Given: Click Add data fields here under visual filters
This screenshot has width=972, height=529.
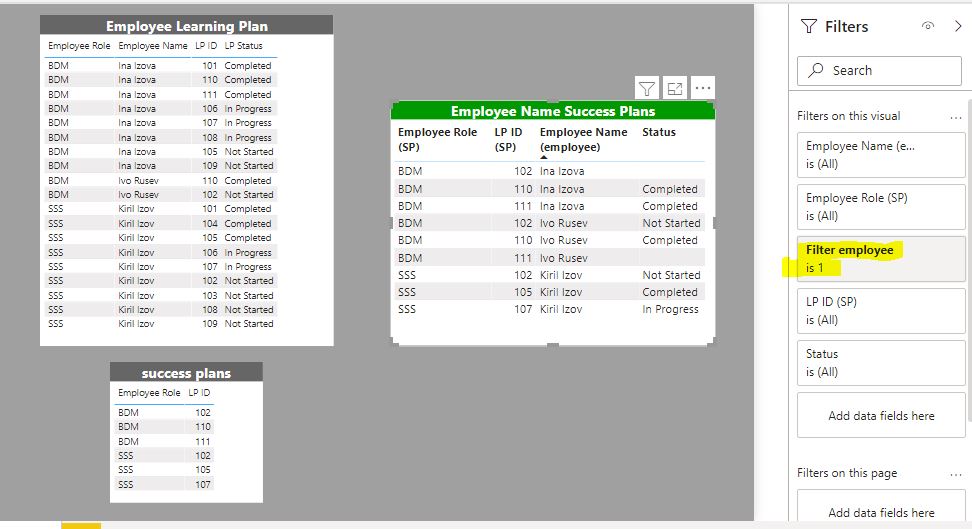Looking at the screenshot, I should coord(881,416).
